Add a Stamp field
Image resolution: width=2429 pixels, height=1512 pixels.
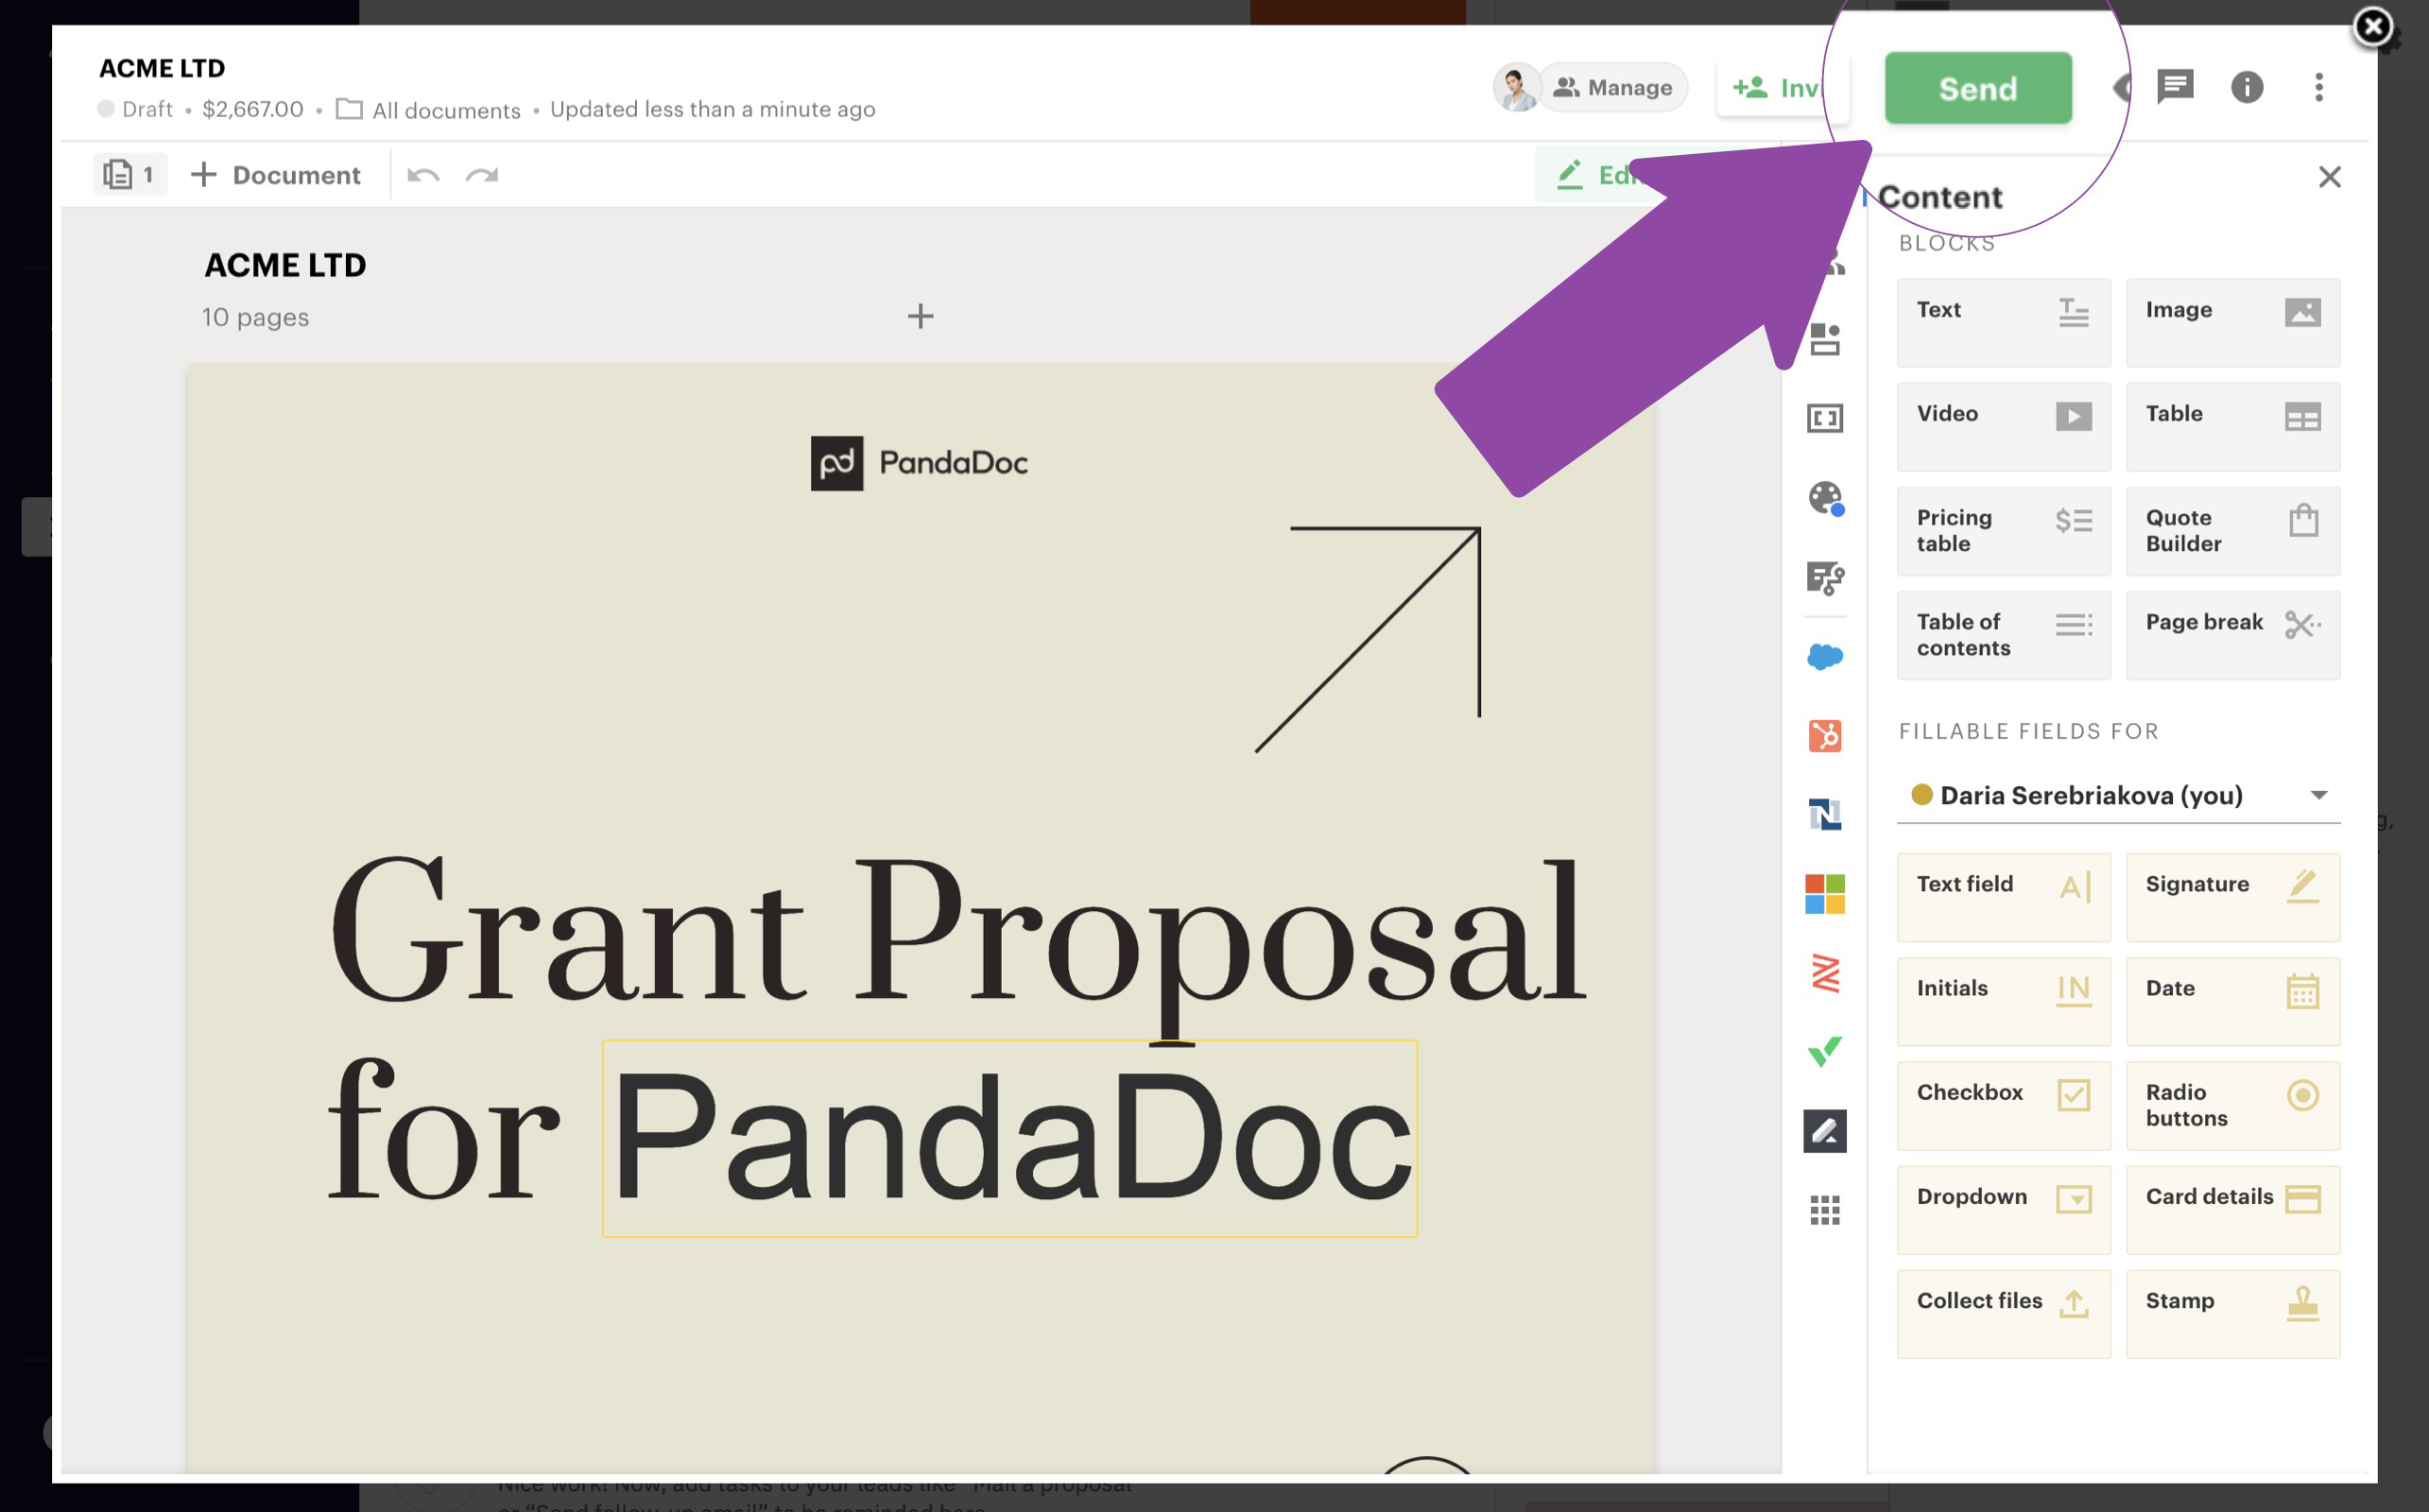[x=2232, y=1313]
